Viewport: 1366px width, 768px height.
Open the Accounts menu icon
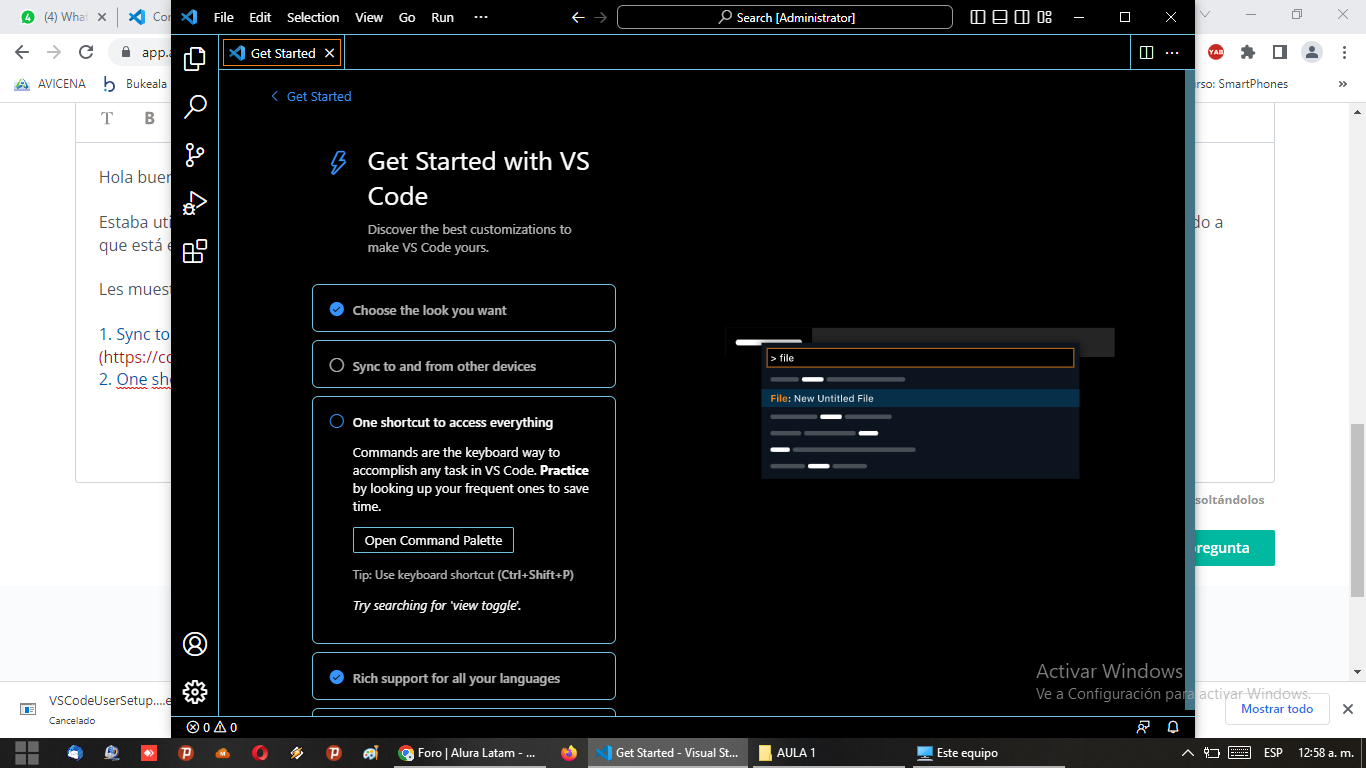195,644
